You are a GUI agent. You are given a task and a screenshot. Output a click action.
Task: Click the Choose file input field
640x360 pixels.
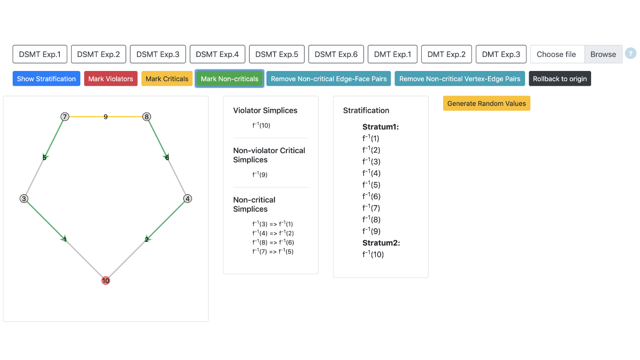click(557, 54)
